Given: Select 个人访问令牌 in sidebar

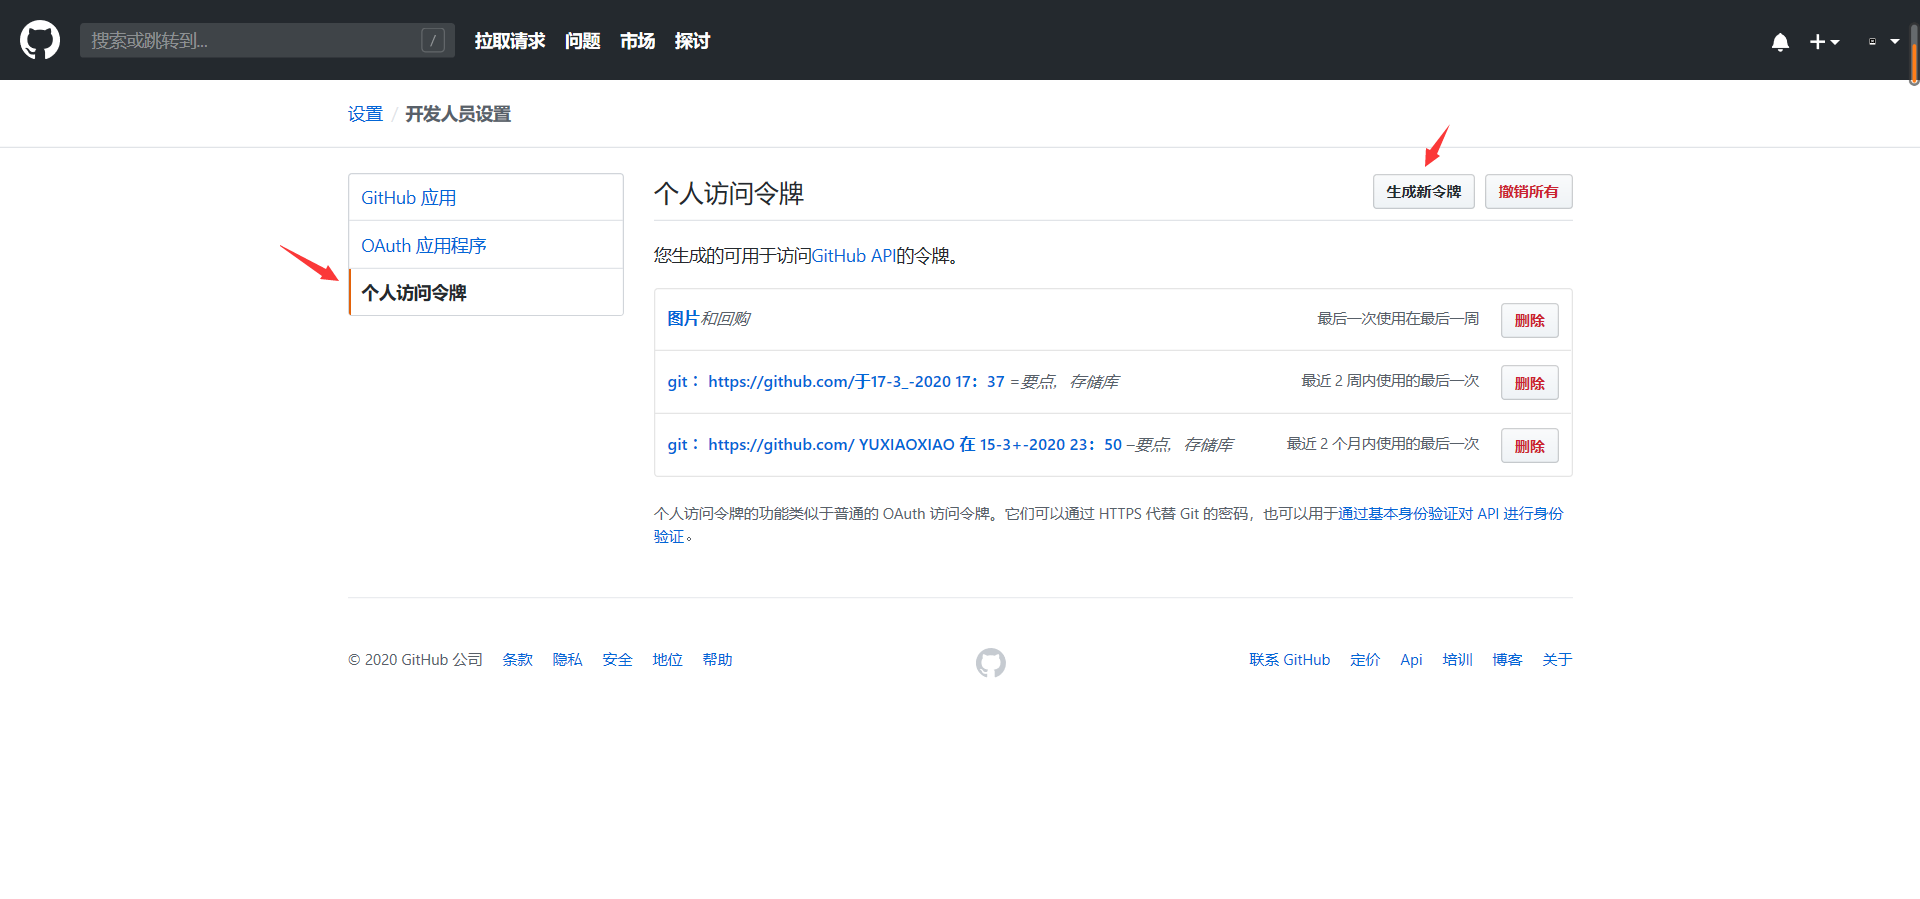Looking at the screenshot, I should [486, 292].
